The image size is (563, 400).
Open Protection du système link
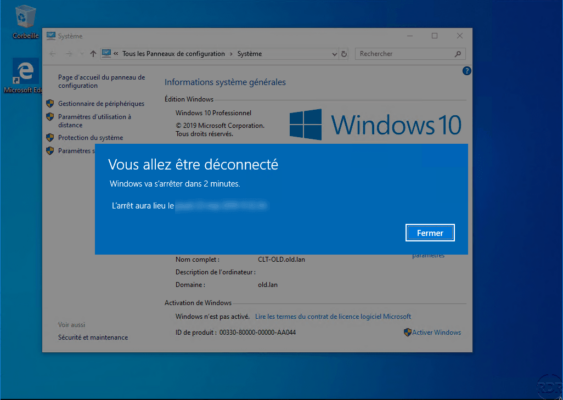click(90, 138)
